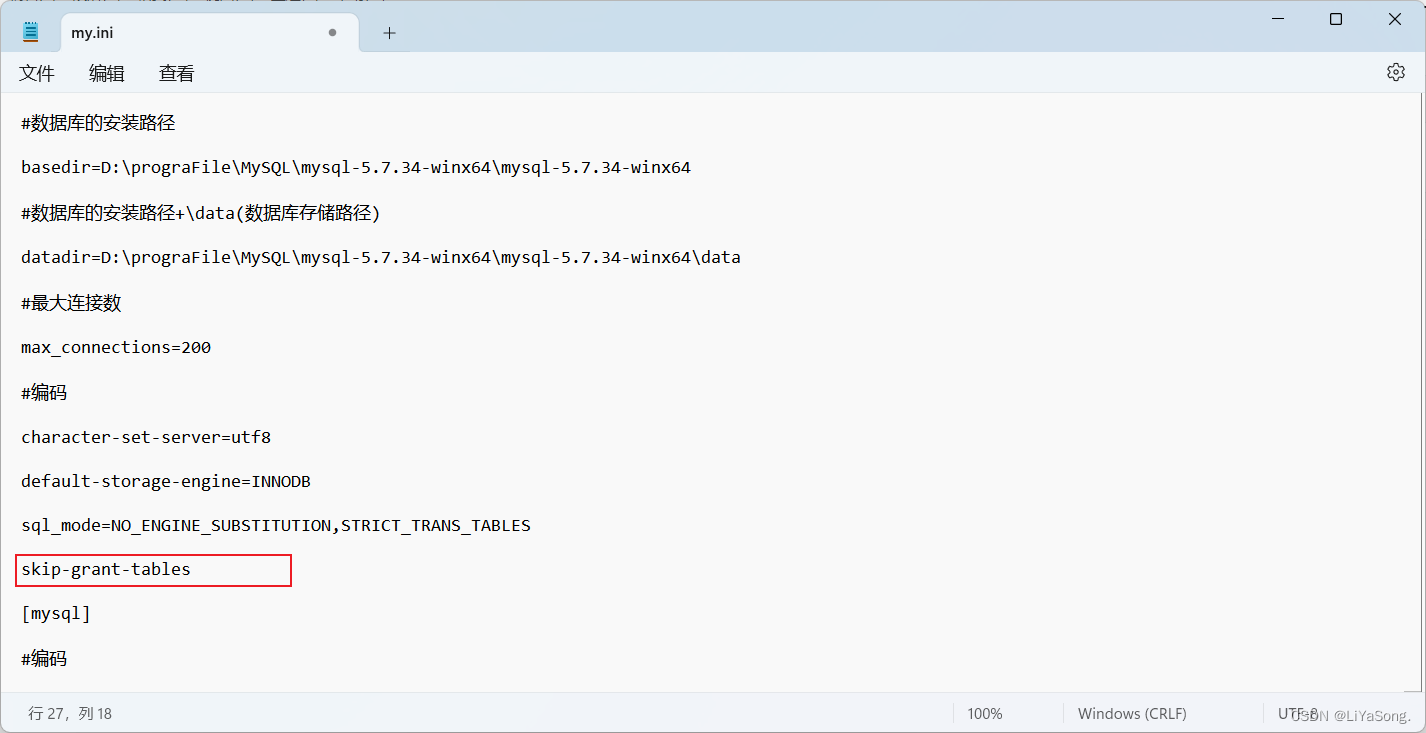Click the [mysql] section line
This screenshot has height=733, width=1426.
coord(56,613)
